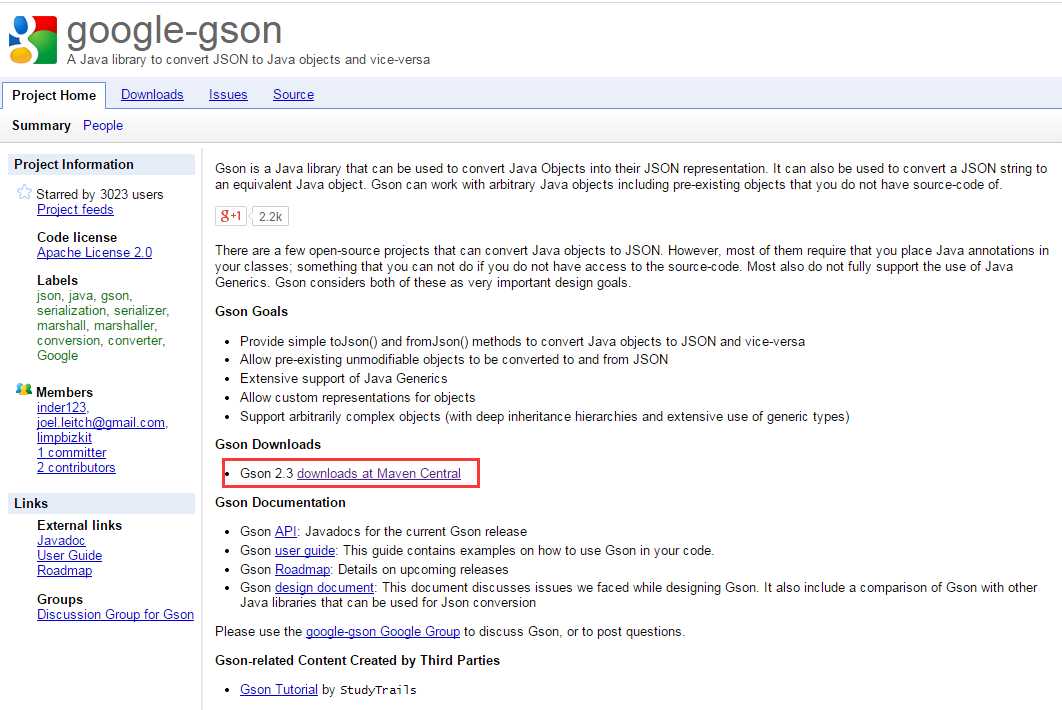Go to the Source tab

pyautogui.click(x=293, y=95)
